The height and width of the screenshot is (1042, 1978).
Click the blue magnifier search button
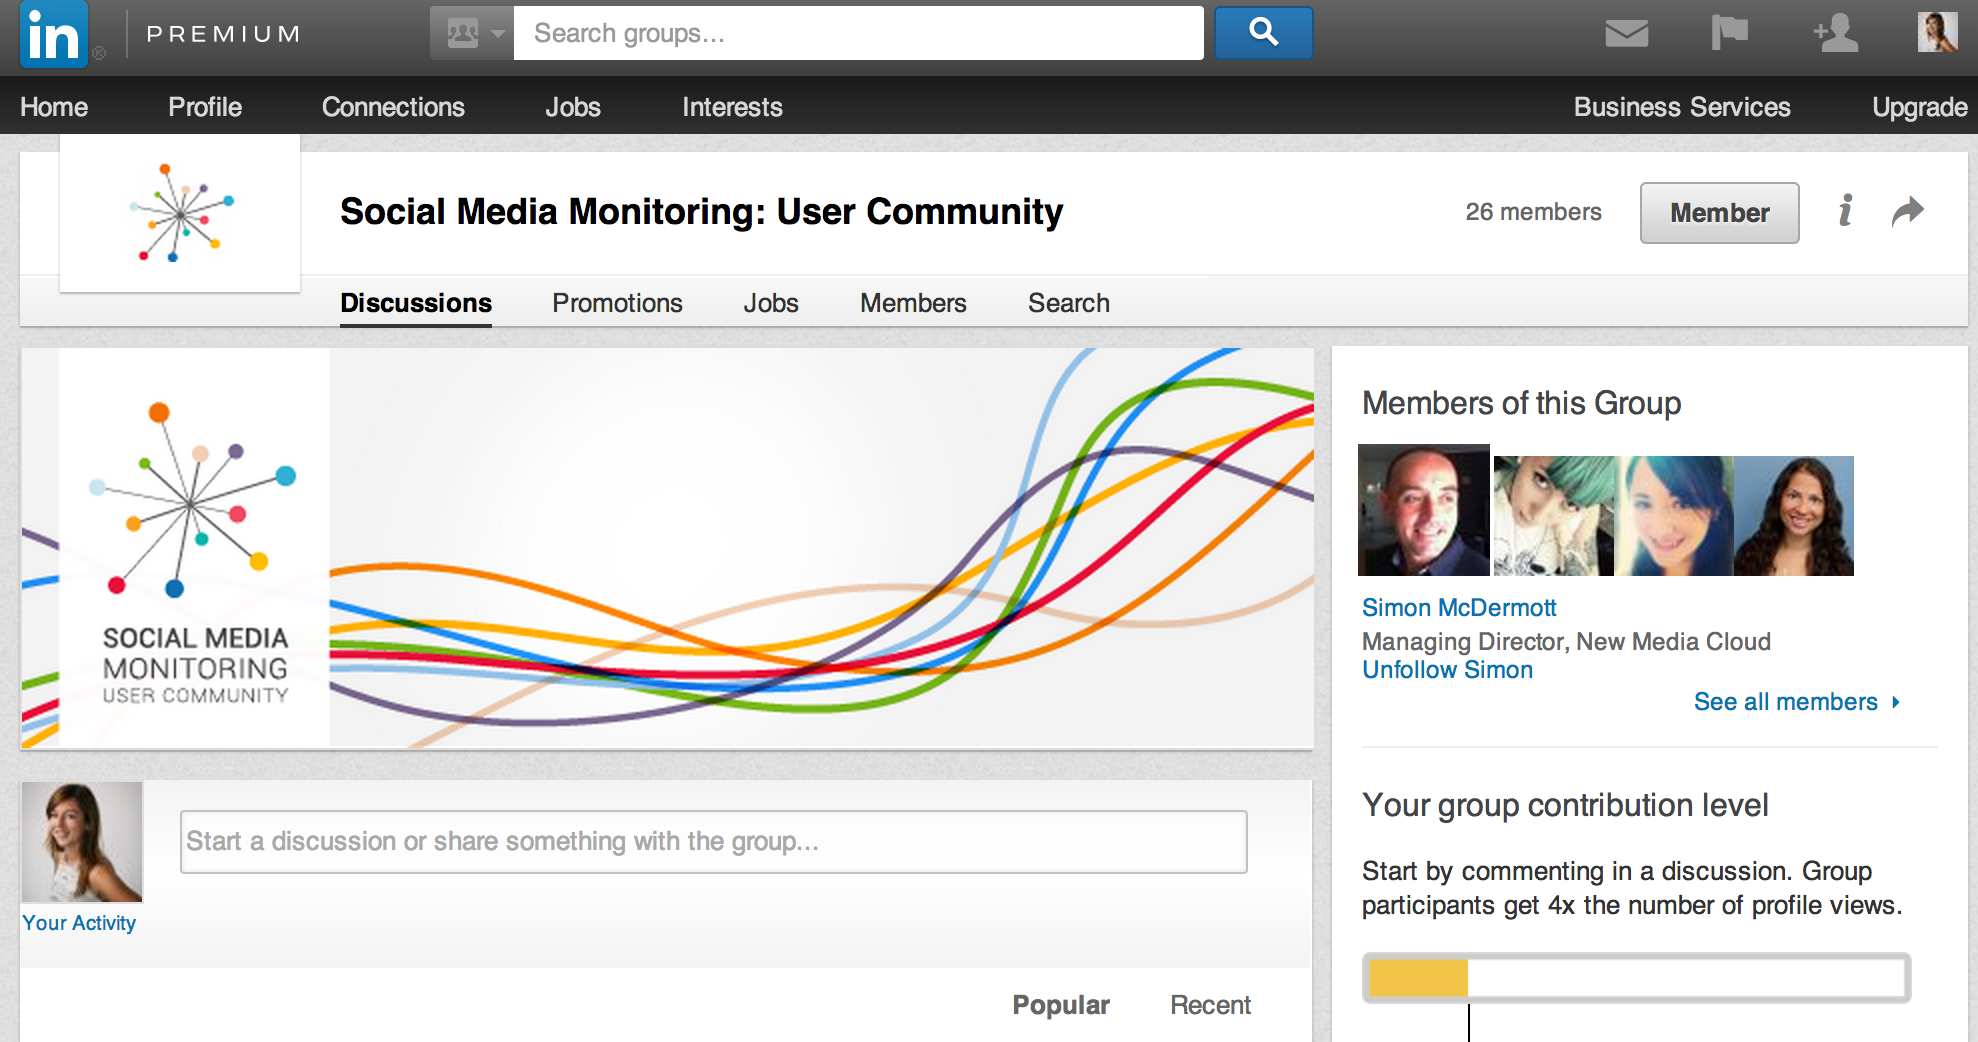click(x=1263, y=33)
